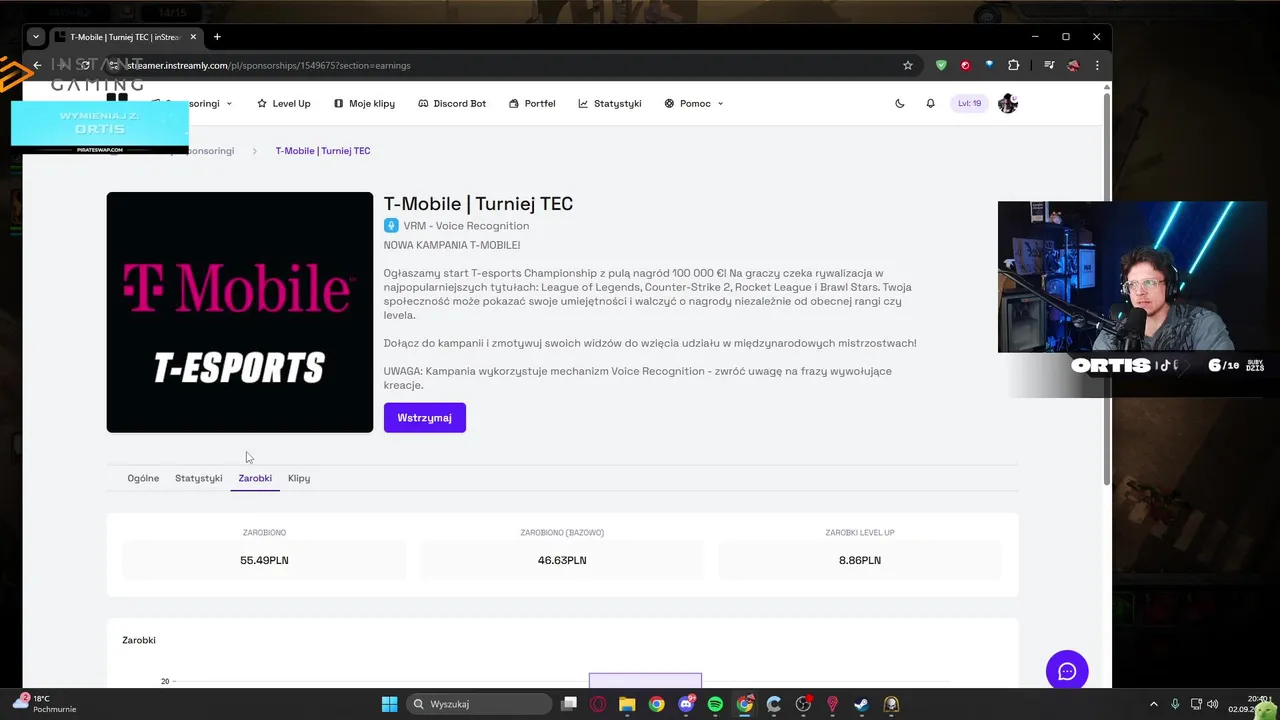This screenshot has height=720, width=1280.
Task: Open notifications bell in site header
Action: tap(930, 103)
